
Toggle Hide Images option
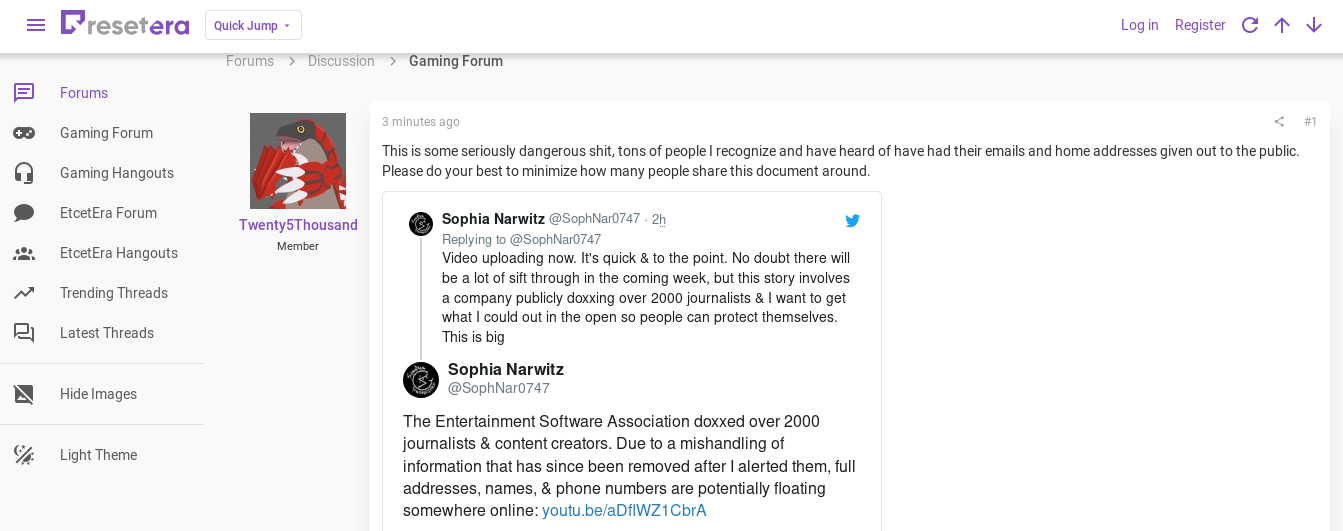[x=98, y=394]
